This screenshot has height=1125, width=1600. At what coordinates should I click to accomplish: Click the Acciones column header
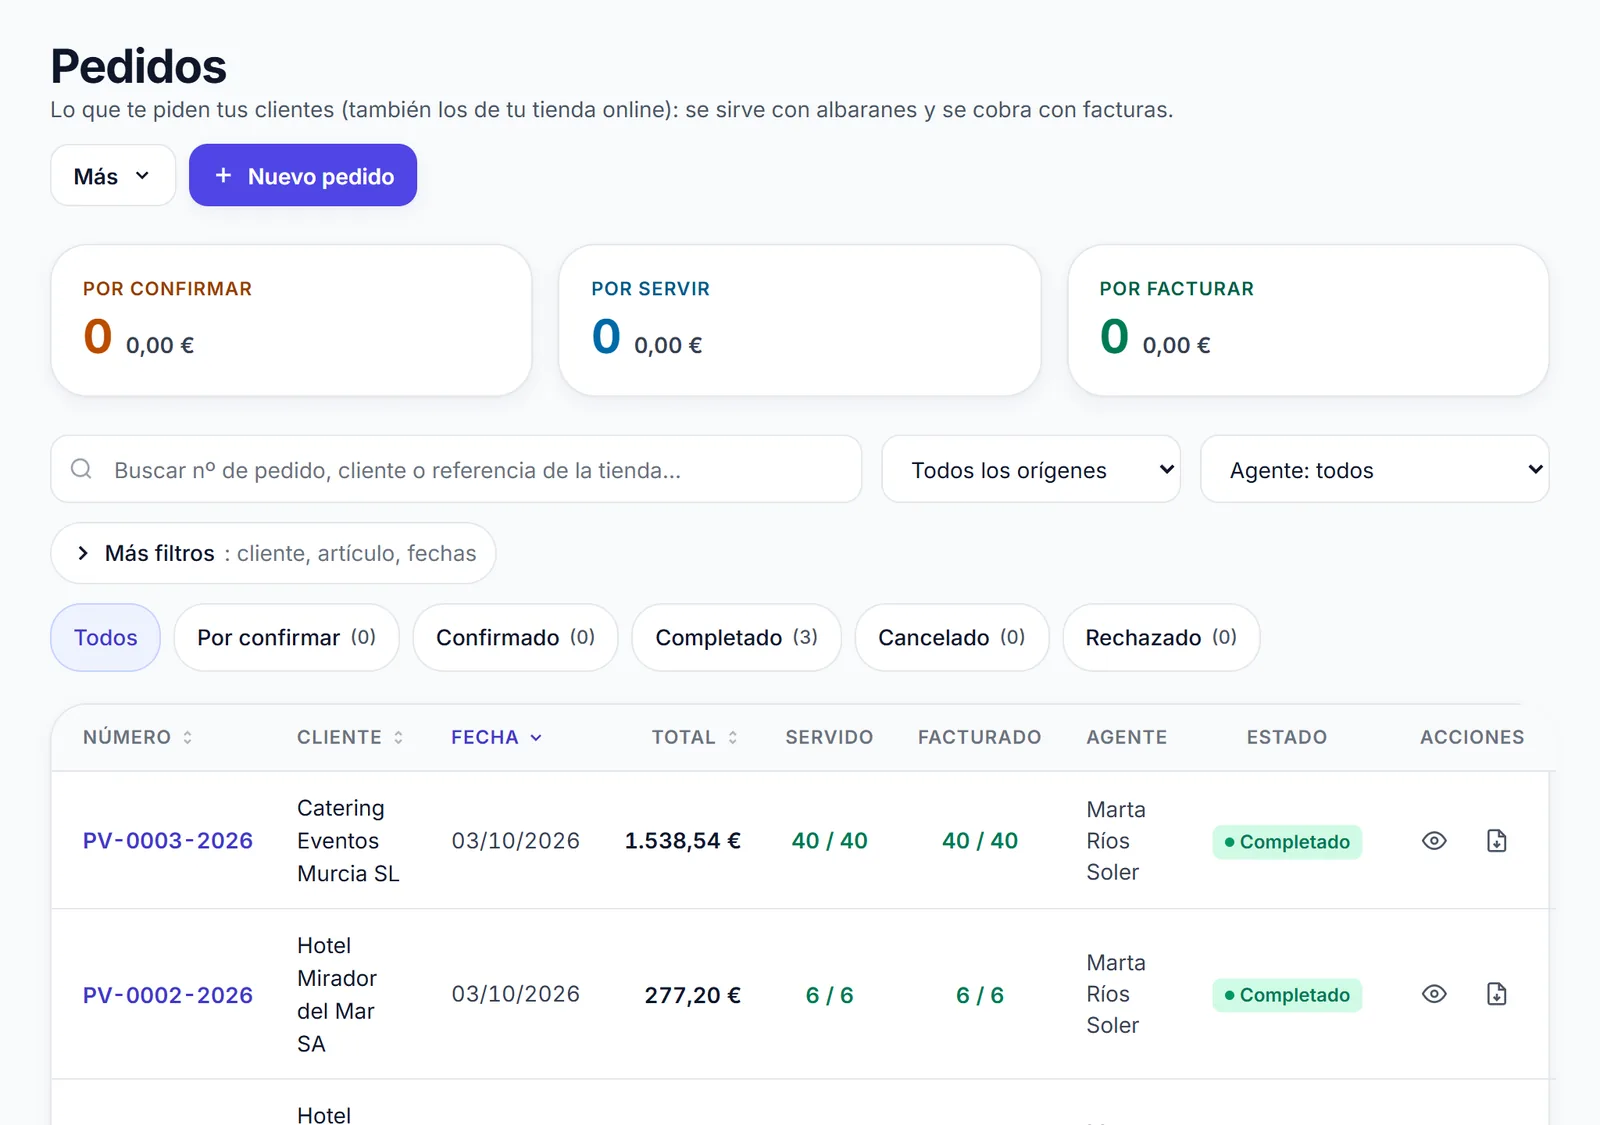click(x=1472, y=737)
